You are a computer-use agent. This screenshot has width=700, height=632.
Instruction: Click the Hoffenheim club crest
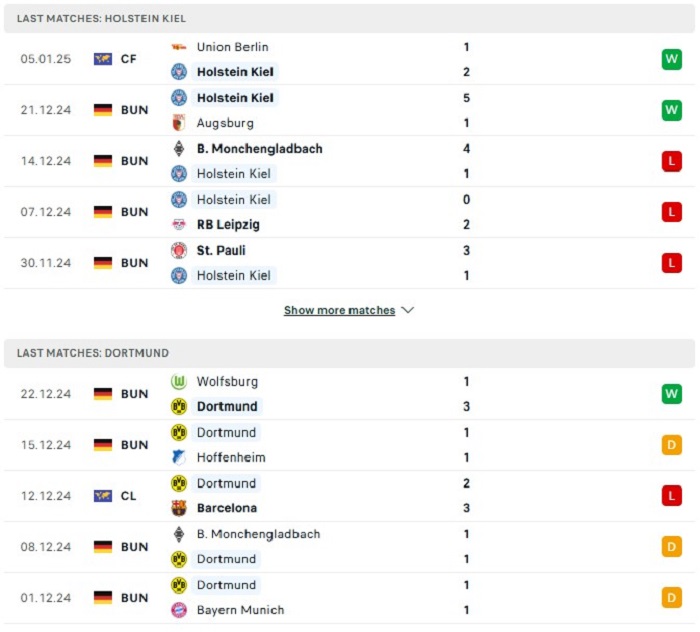click(x=179, y=457)
